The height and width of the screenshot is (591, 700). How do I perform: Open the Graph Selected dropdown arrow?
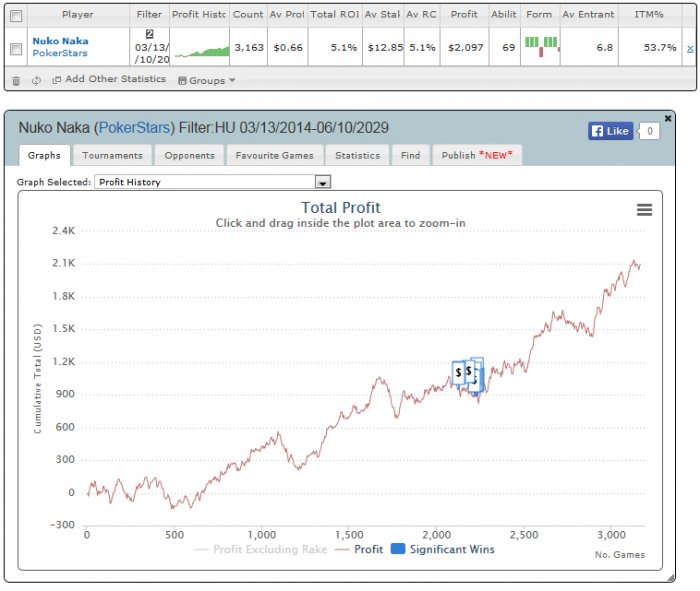pos(323,182)
